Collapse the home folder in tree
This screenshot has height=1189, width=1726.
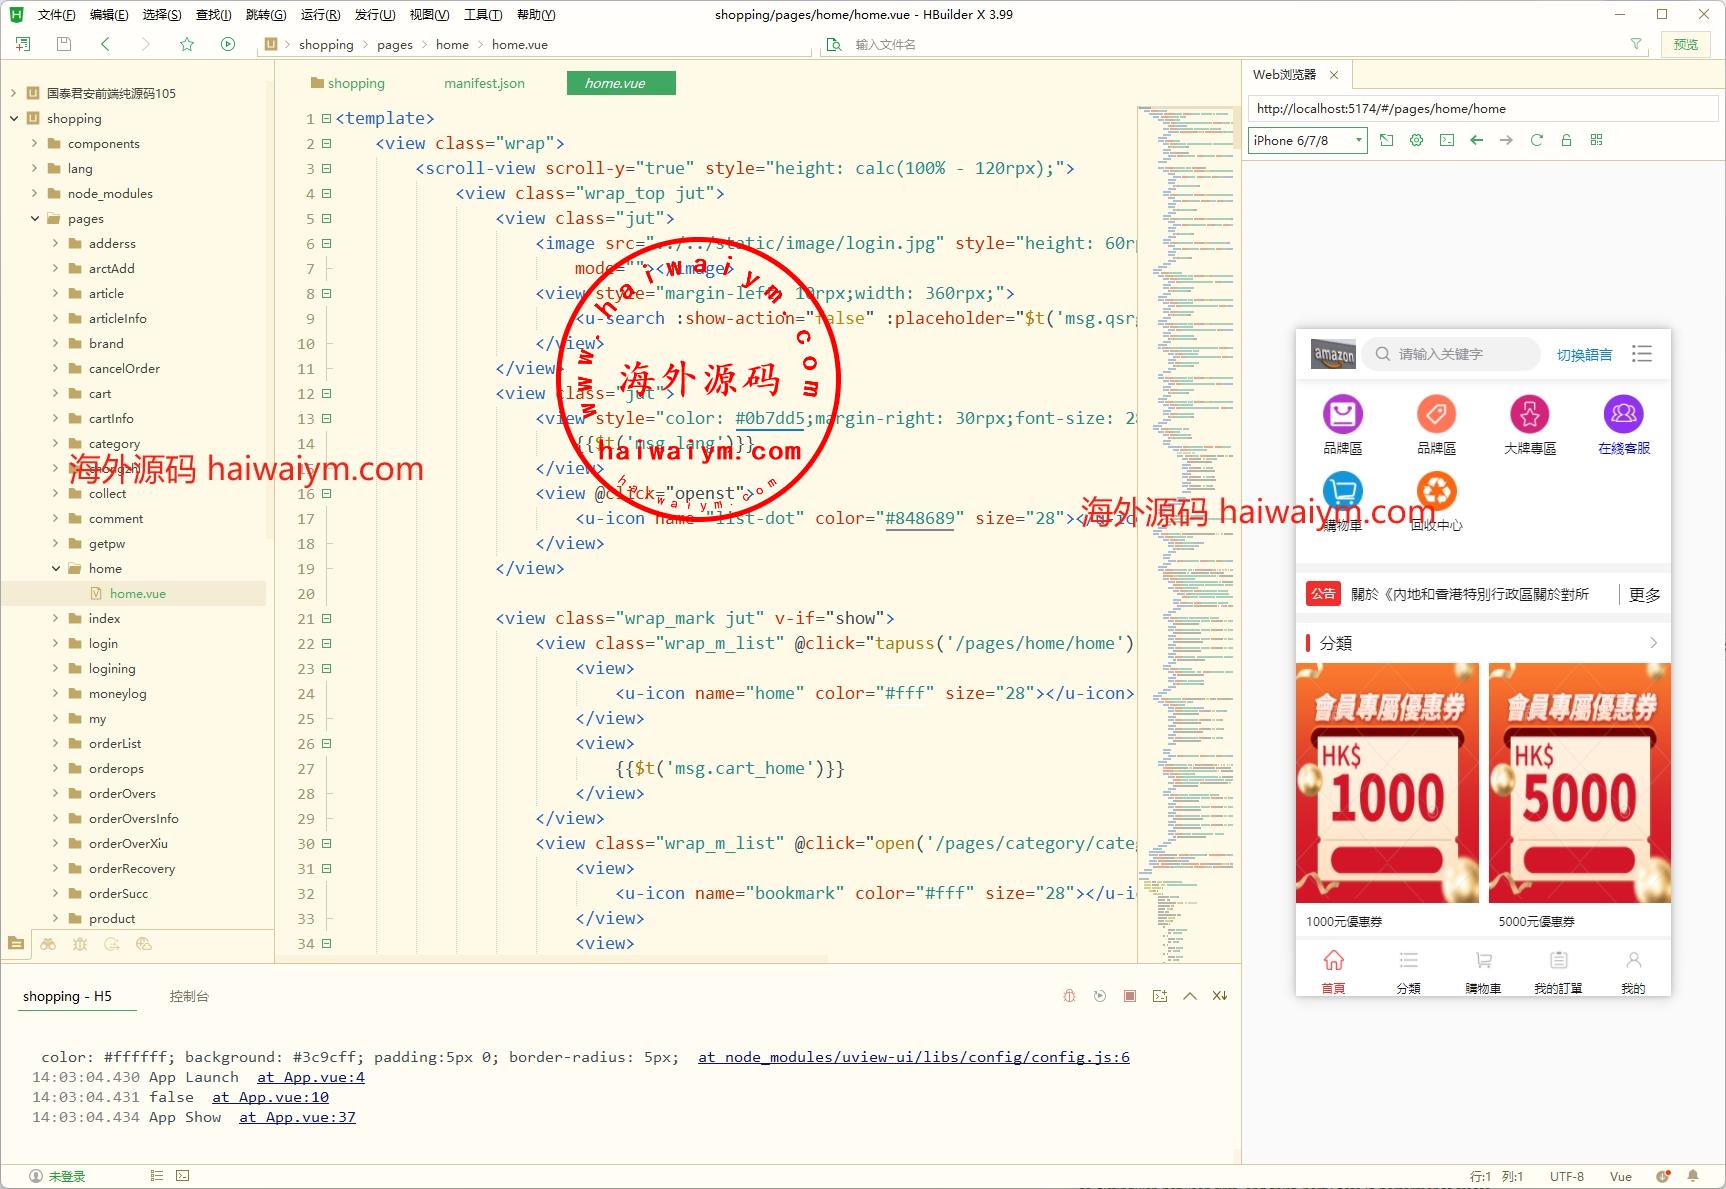(x=56, y=569)
